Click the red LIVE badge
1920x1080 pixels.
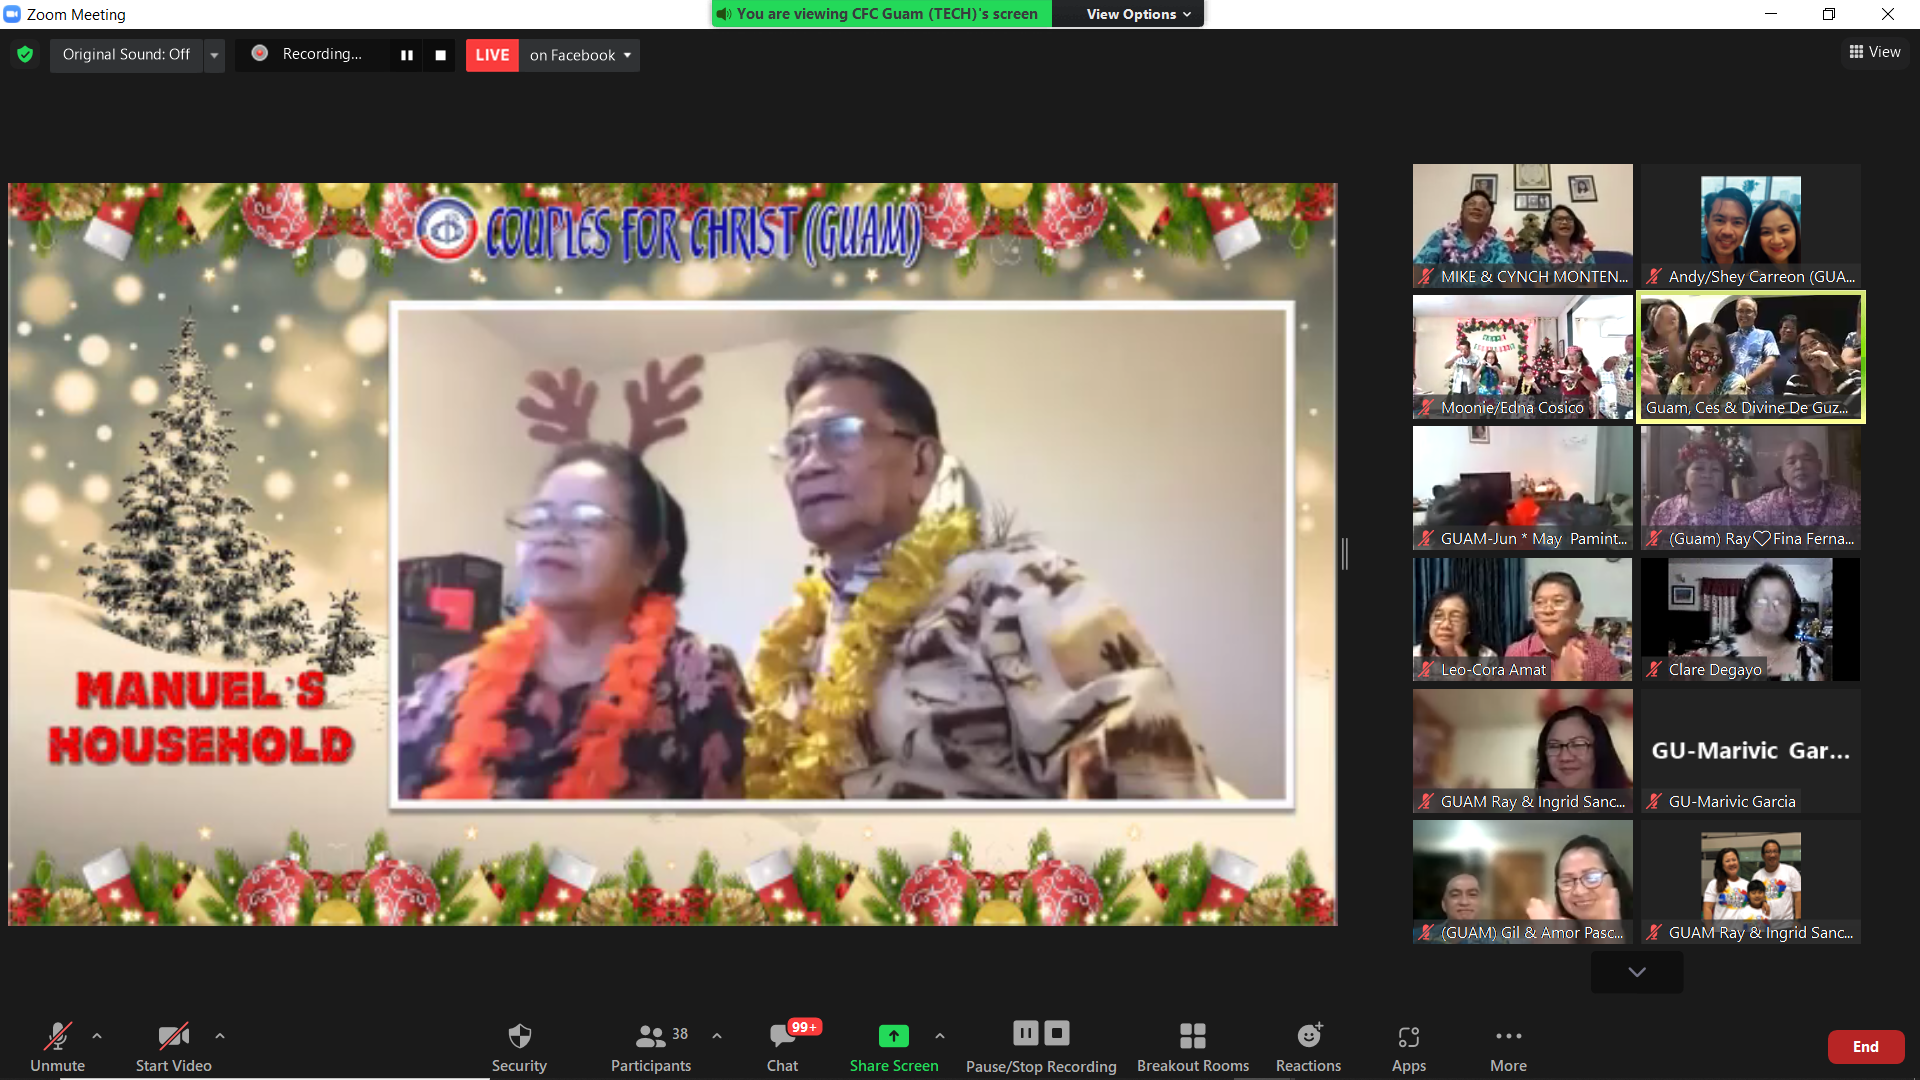[492, 55]
